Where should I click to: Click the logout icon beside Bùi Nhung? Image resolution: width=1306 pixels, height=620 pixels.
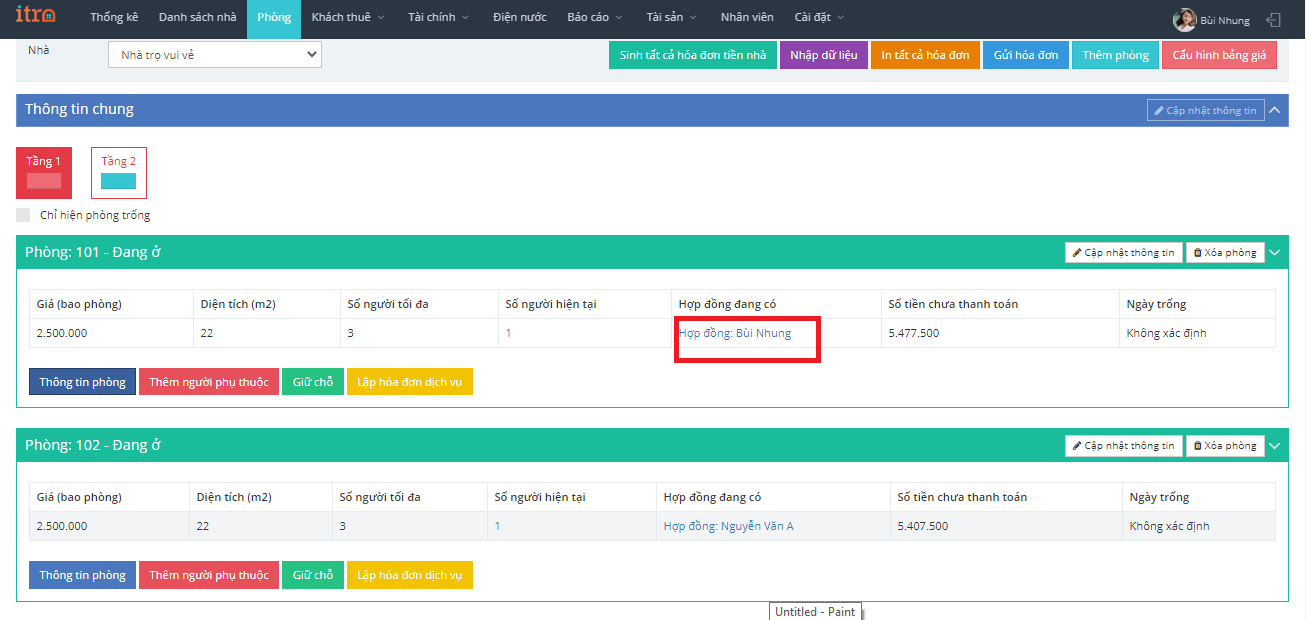click(1273, 20)
